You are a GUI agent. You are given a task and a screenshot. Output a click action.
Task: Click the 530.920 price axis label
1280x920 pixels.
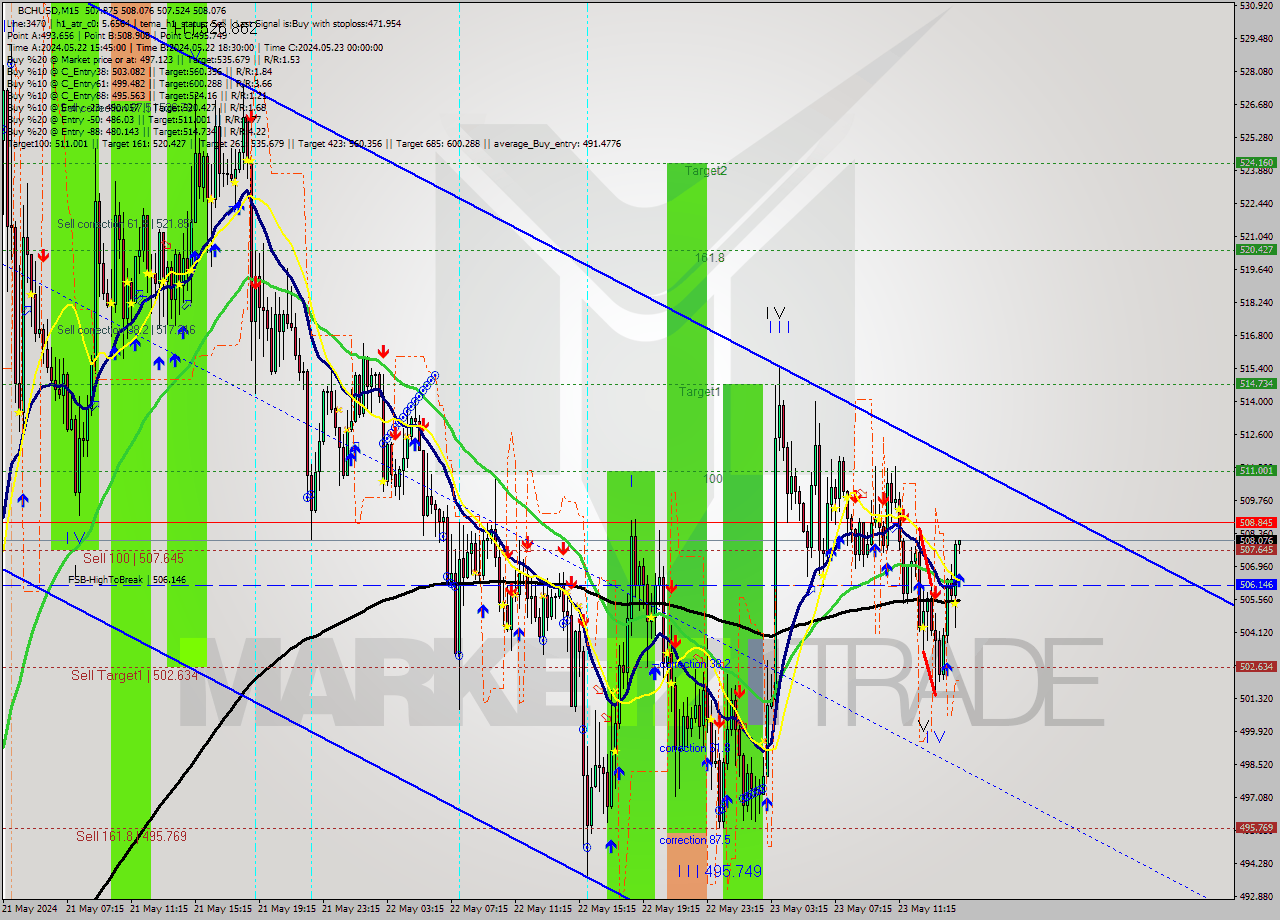coord(1256,6)
